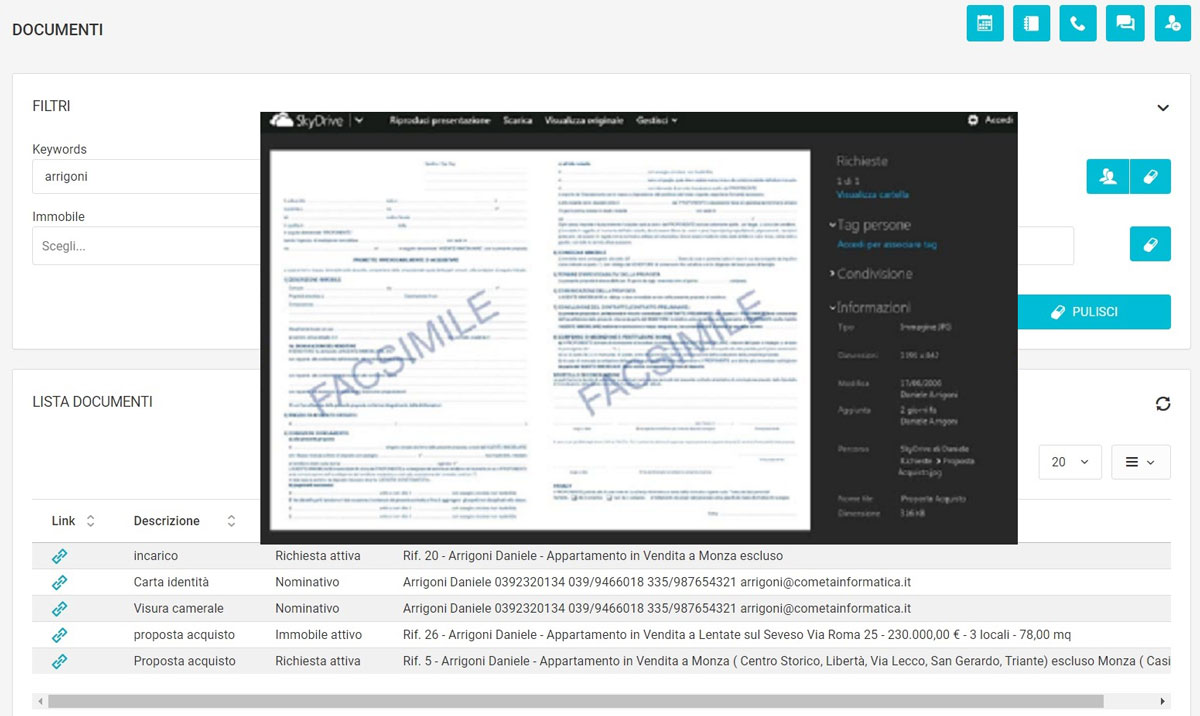Click the phone call icon

pos(1077,23)
